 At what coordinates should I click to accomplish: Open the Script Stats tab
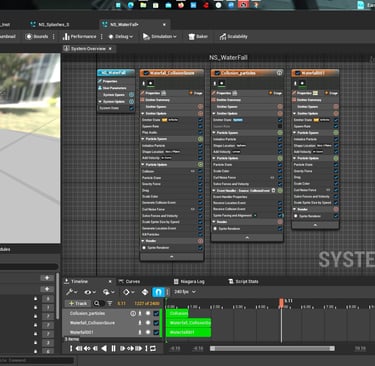point(243,282)
